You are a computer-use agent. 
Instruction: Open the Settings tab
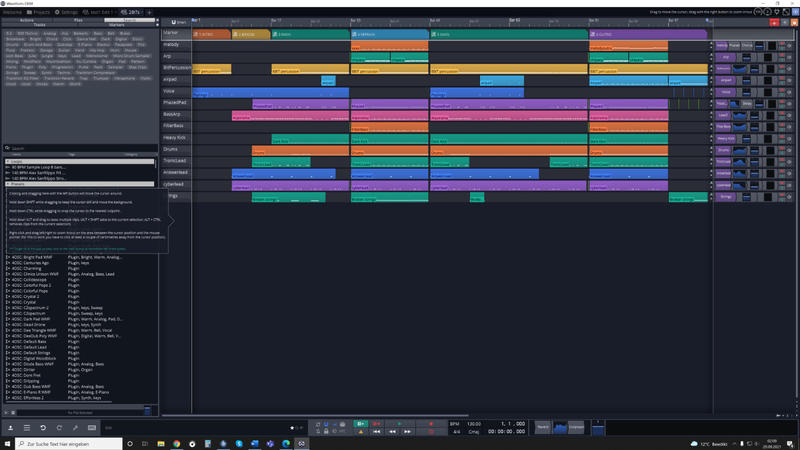click(66, 12)
